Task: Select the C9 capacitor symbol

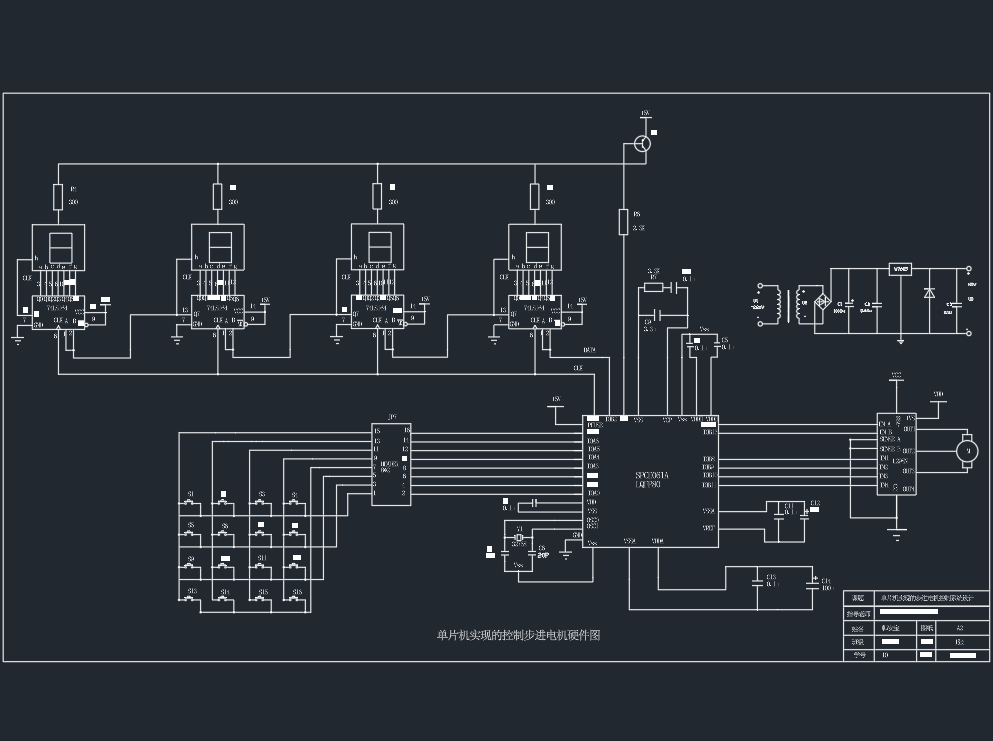Action: [659, 315]
